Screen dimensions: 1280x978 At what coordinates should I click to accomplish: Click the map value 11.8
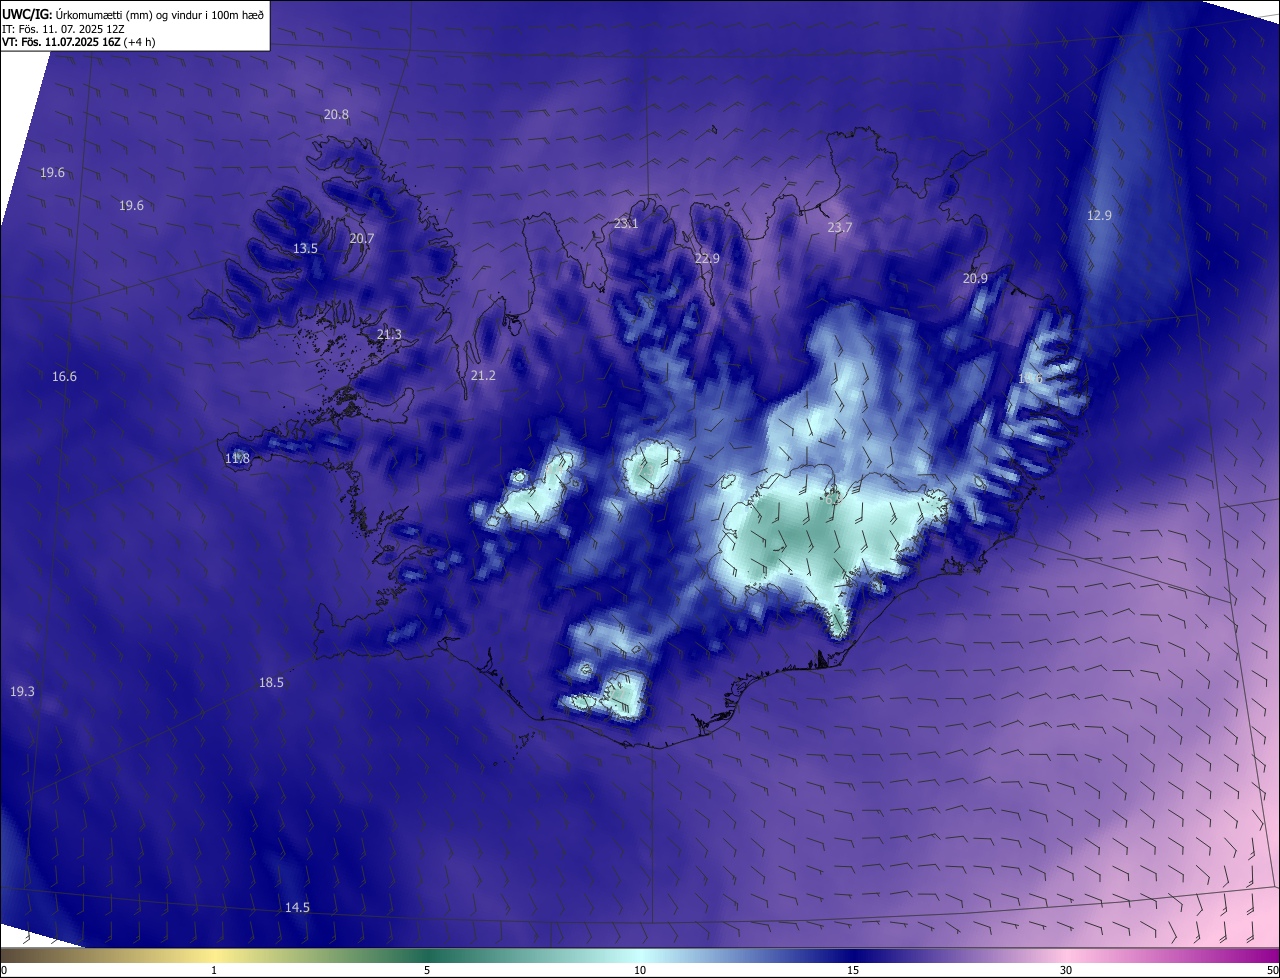click(x=237, y=459)
